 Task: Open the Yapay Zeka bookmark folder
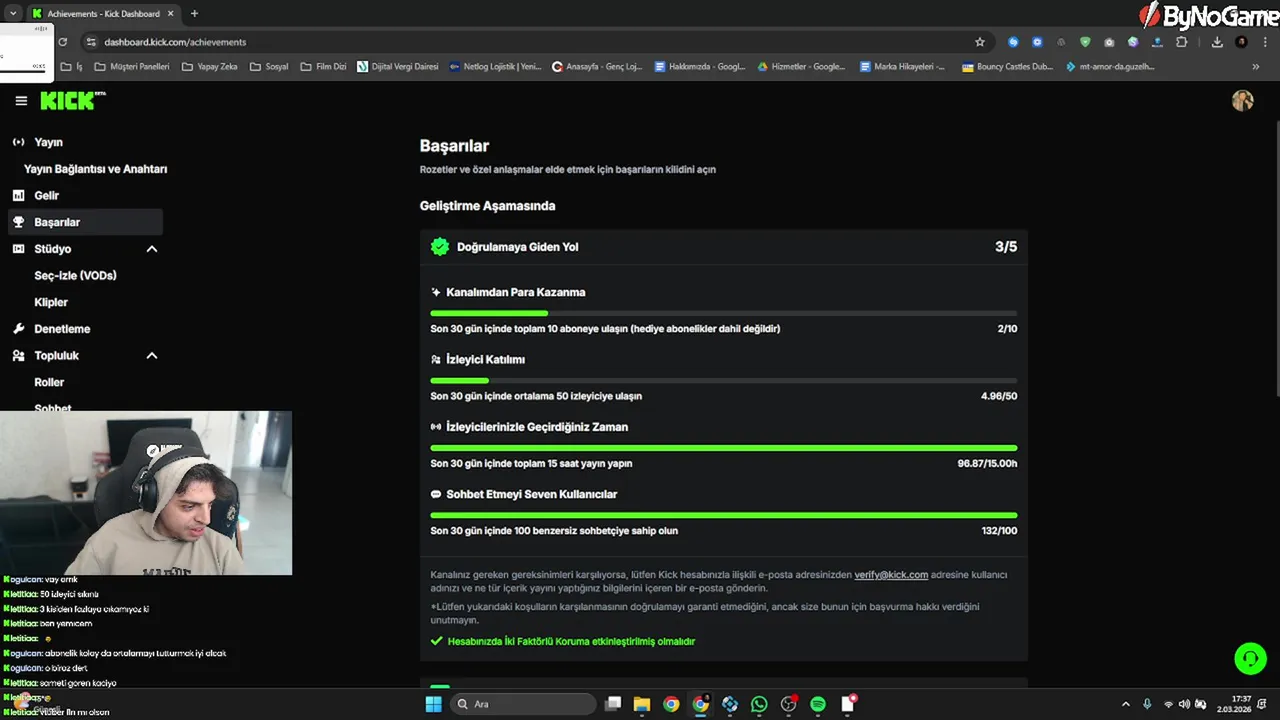(x=209, y=67)
